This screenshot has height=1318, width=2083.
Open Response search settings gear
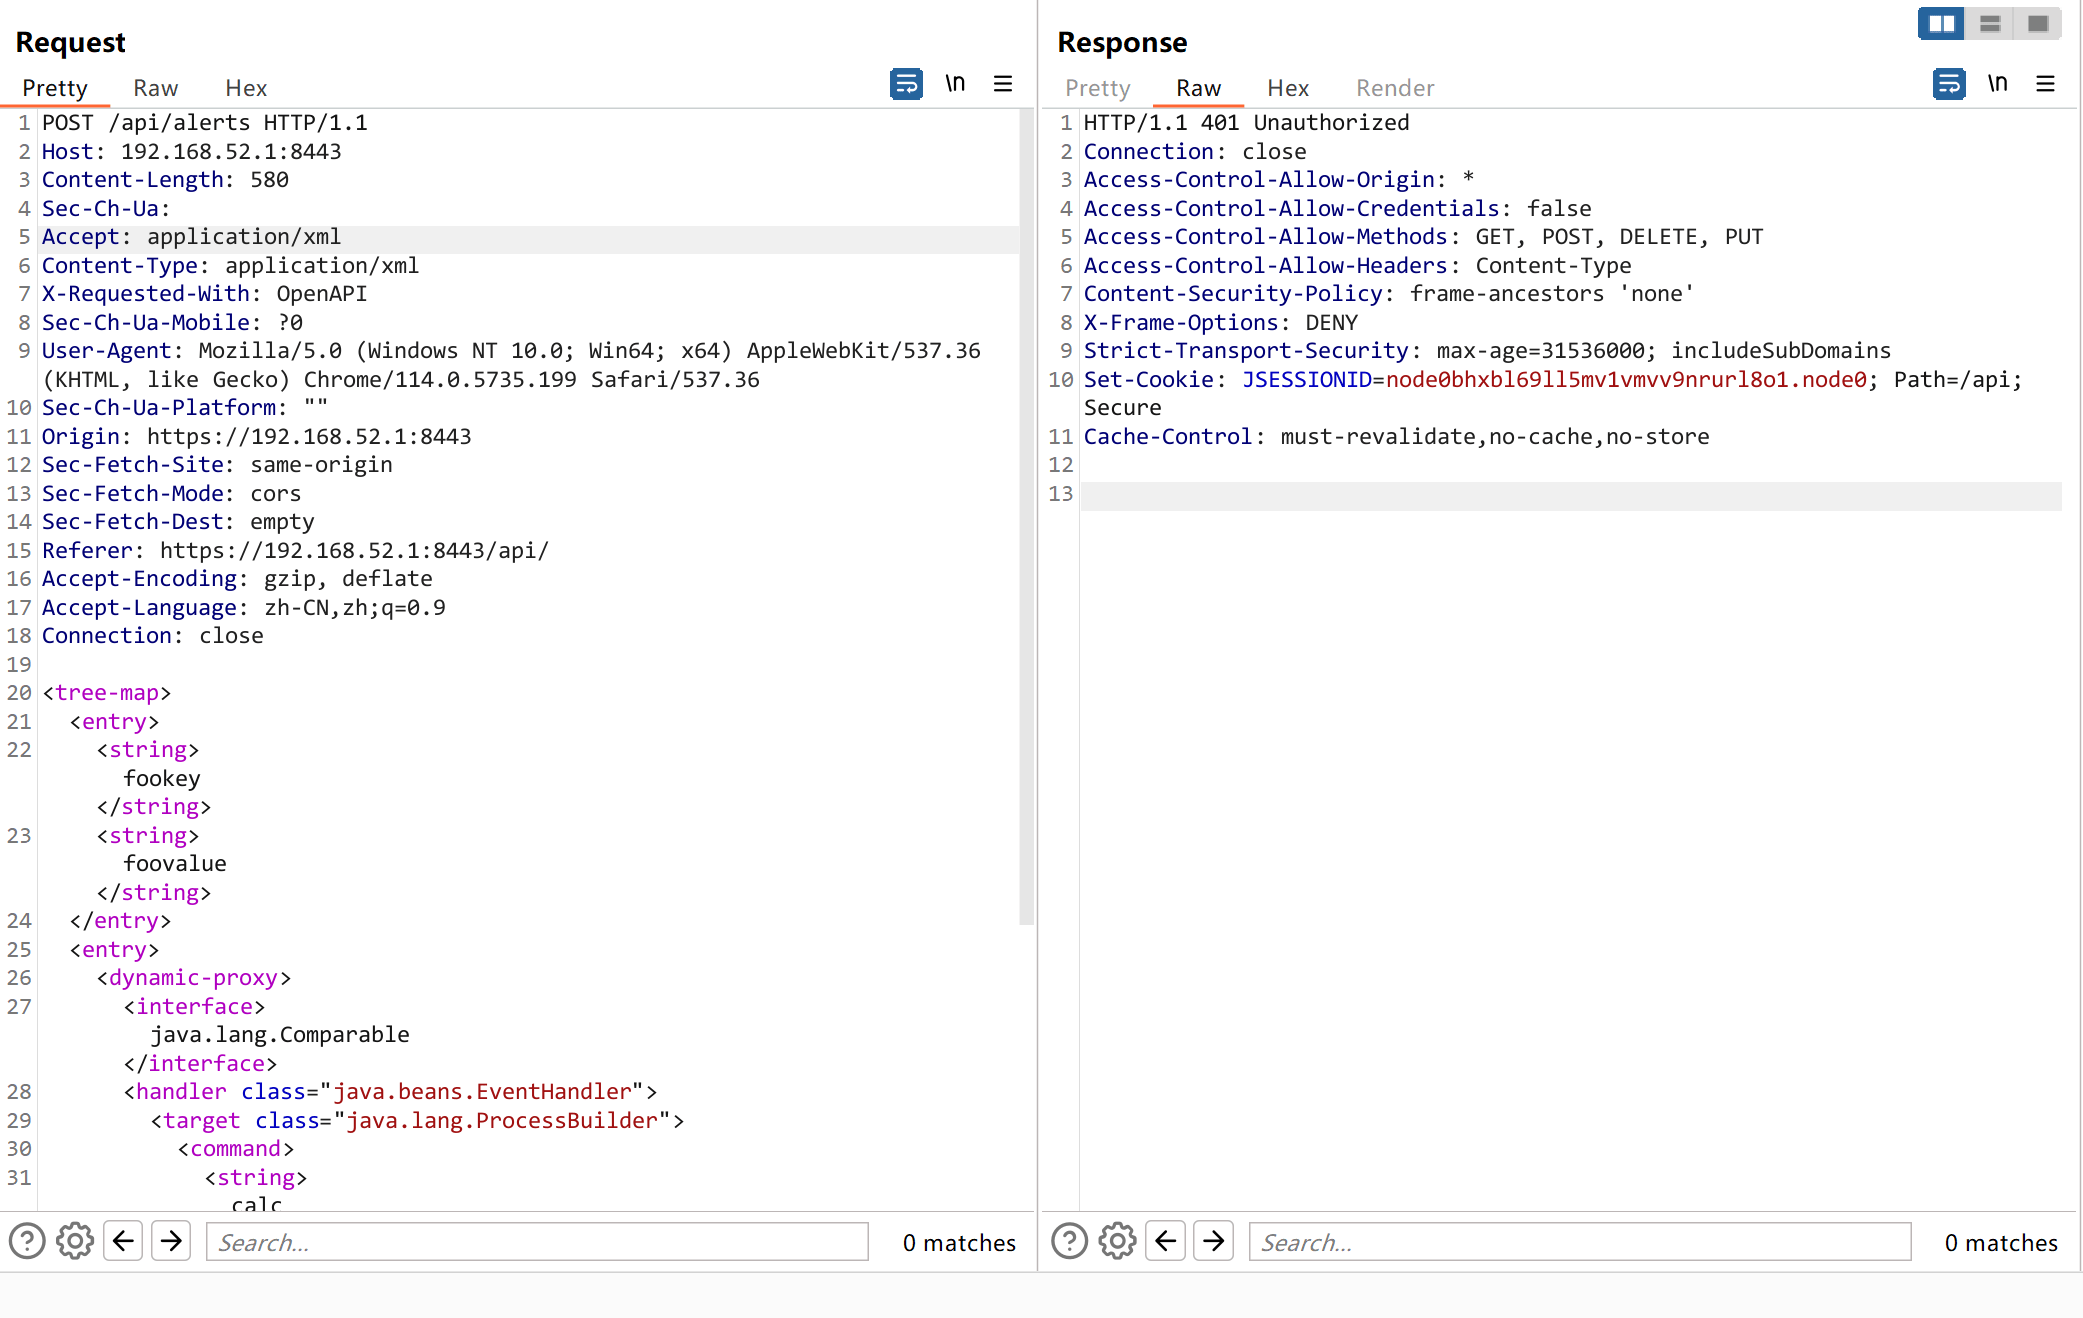[1117, 1241]
